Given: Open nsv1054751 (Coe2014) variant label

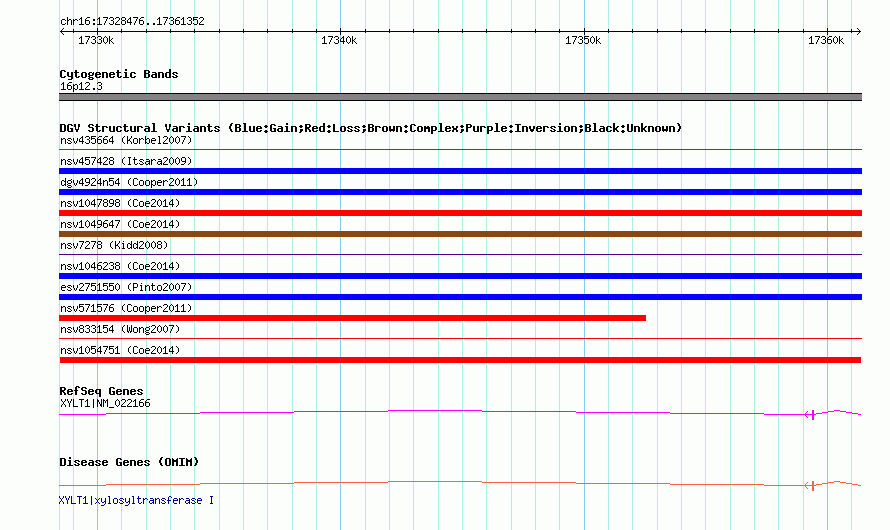Looking at the screenshot, I should 120,350.
